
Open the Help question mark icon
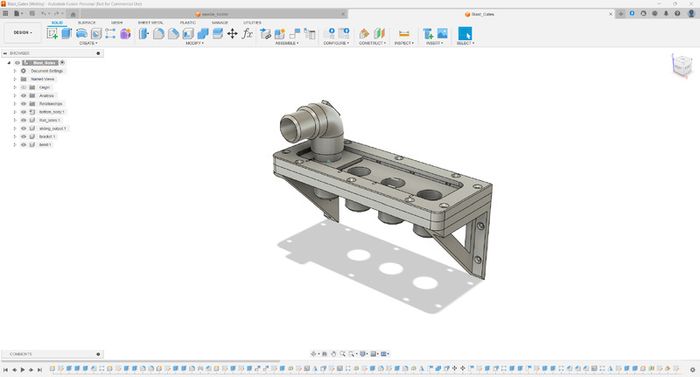[677, 13]
